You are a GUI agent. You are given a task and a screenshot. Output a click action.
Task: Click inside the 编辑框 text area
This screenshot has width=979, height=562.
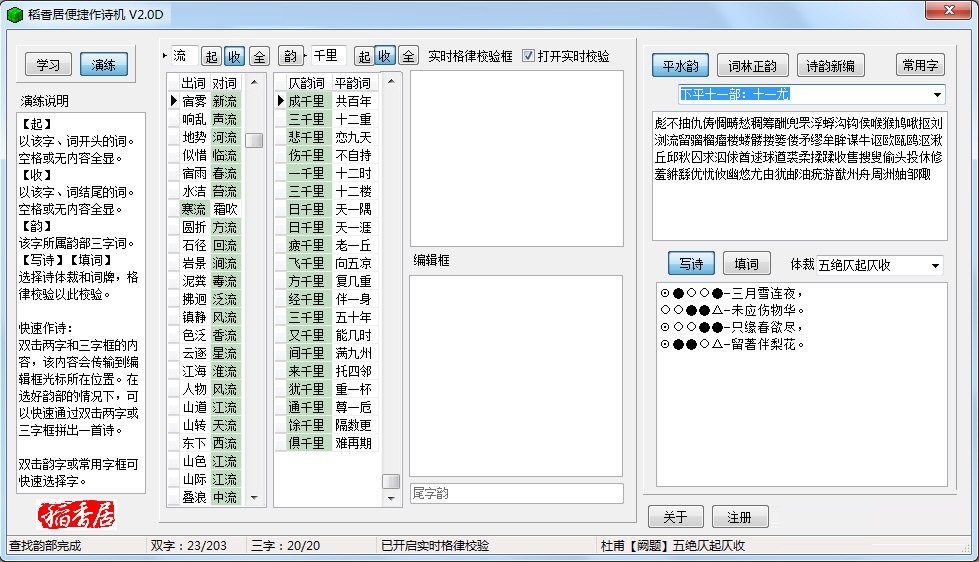tap(516, 376)
